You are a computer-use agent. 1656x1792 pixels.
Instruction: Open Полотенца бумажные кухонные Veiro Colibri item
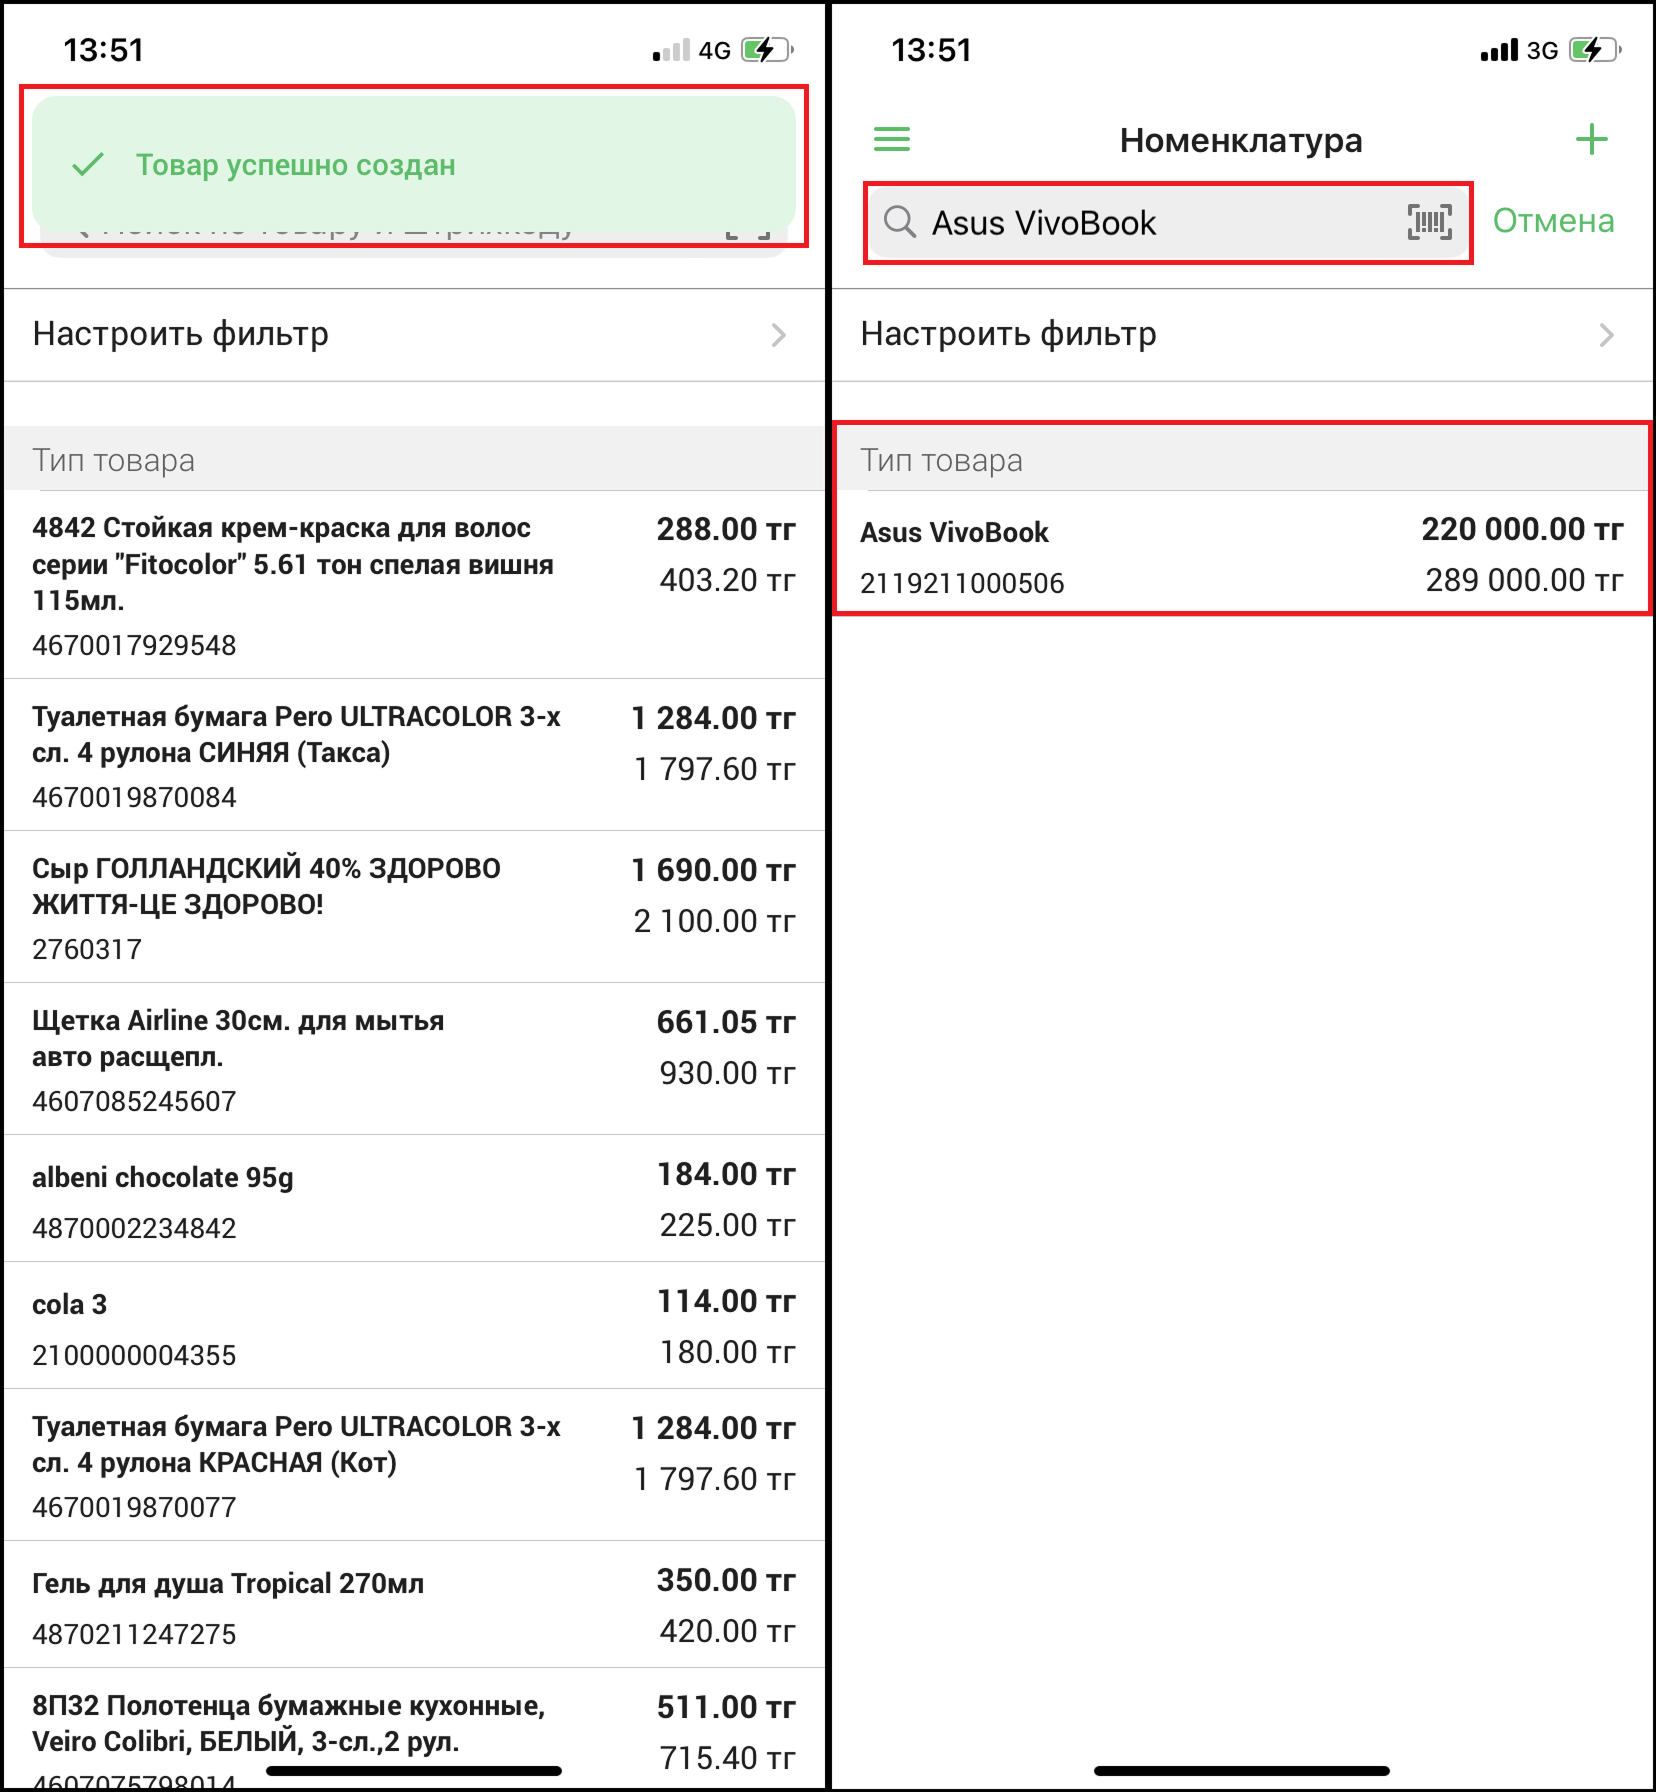pos(414,1729)
